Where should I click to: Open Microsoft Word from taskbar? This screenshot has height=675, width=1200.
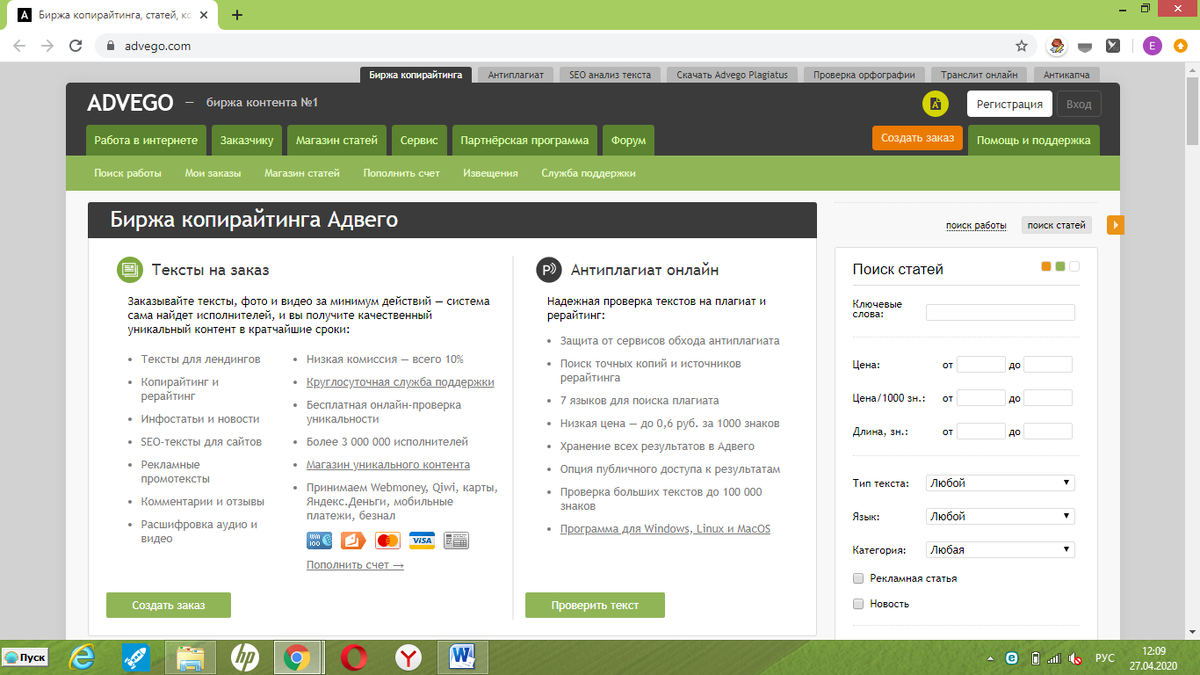pyautogui.click(x=462, y=657)
